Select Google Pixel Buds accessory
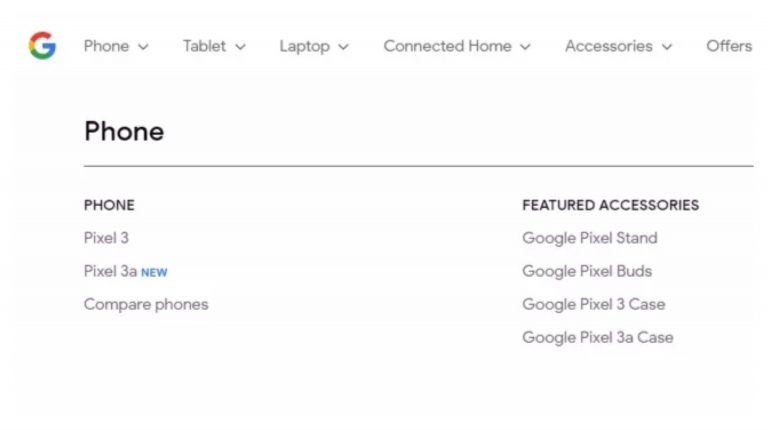 [587, 271]
